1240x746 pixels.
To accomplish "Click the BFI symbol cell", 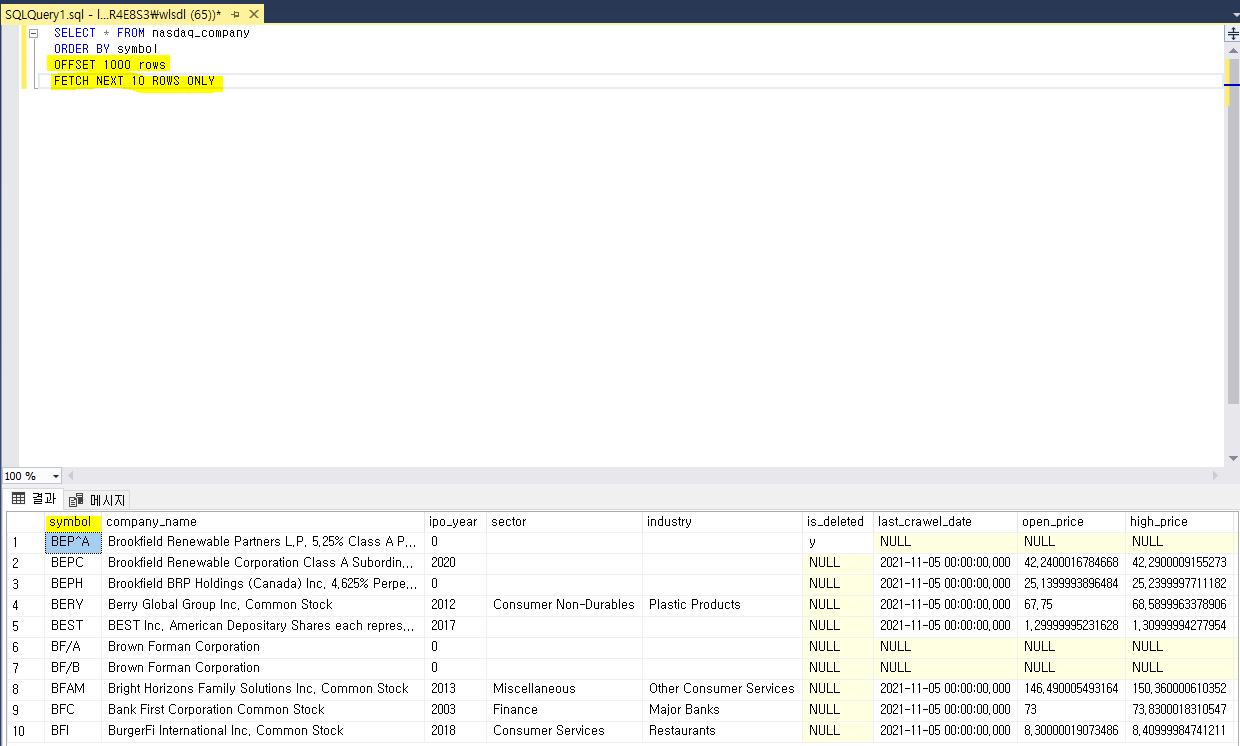I will [73, 731].
